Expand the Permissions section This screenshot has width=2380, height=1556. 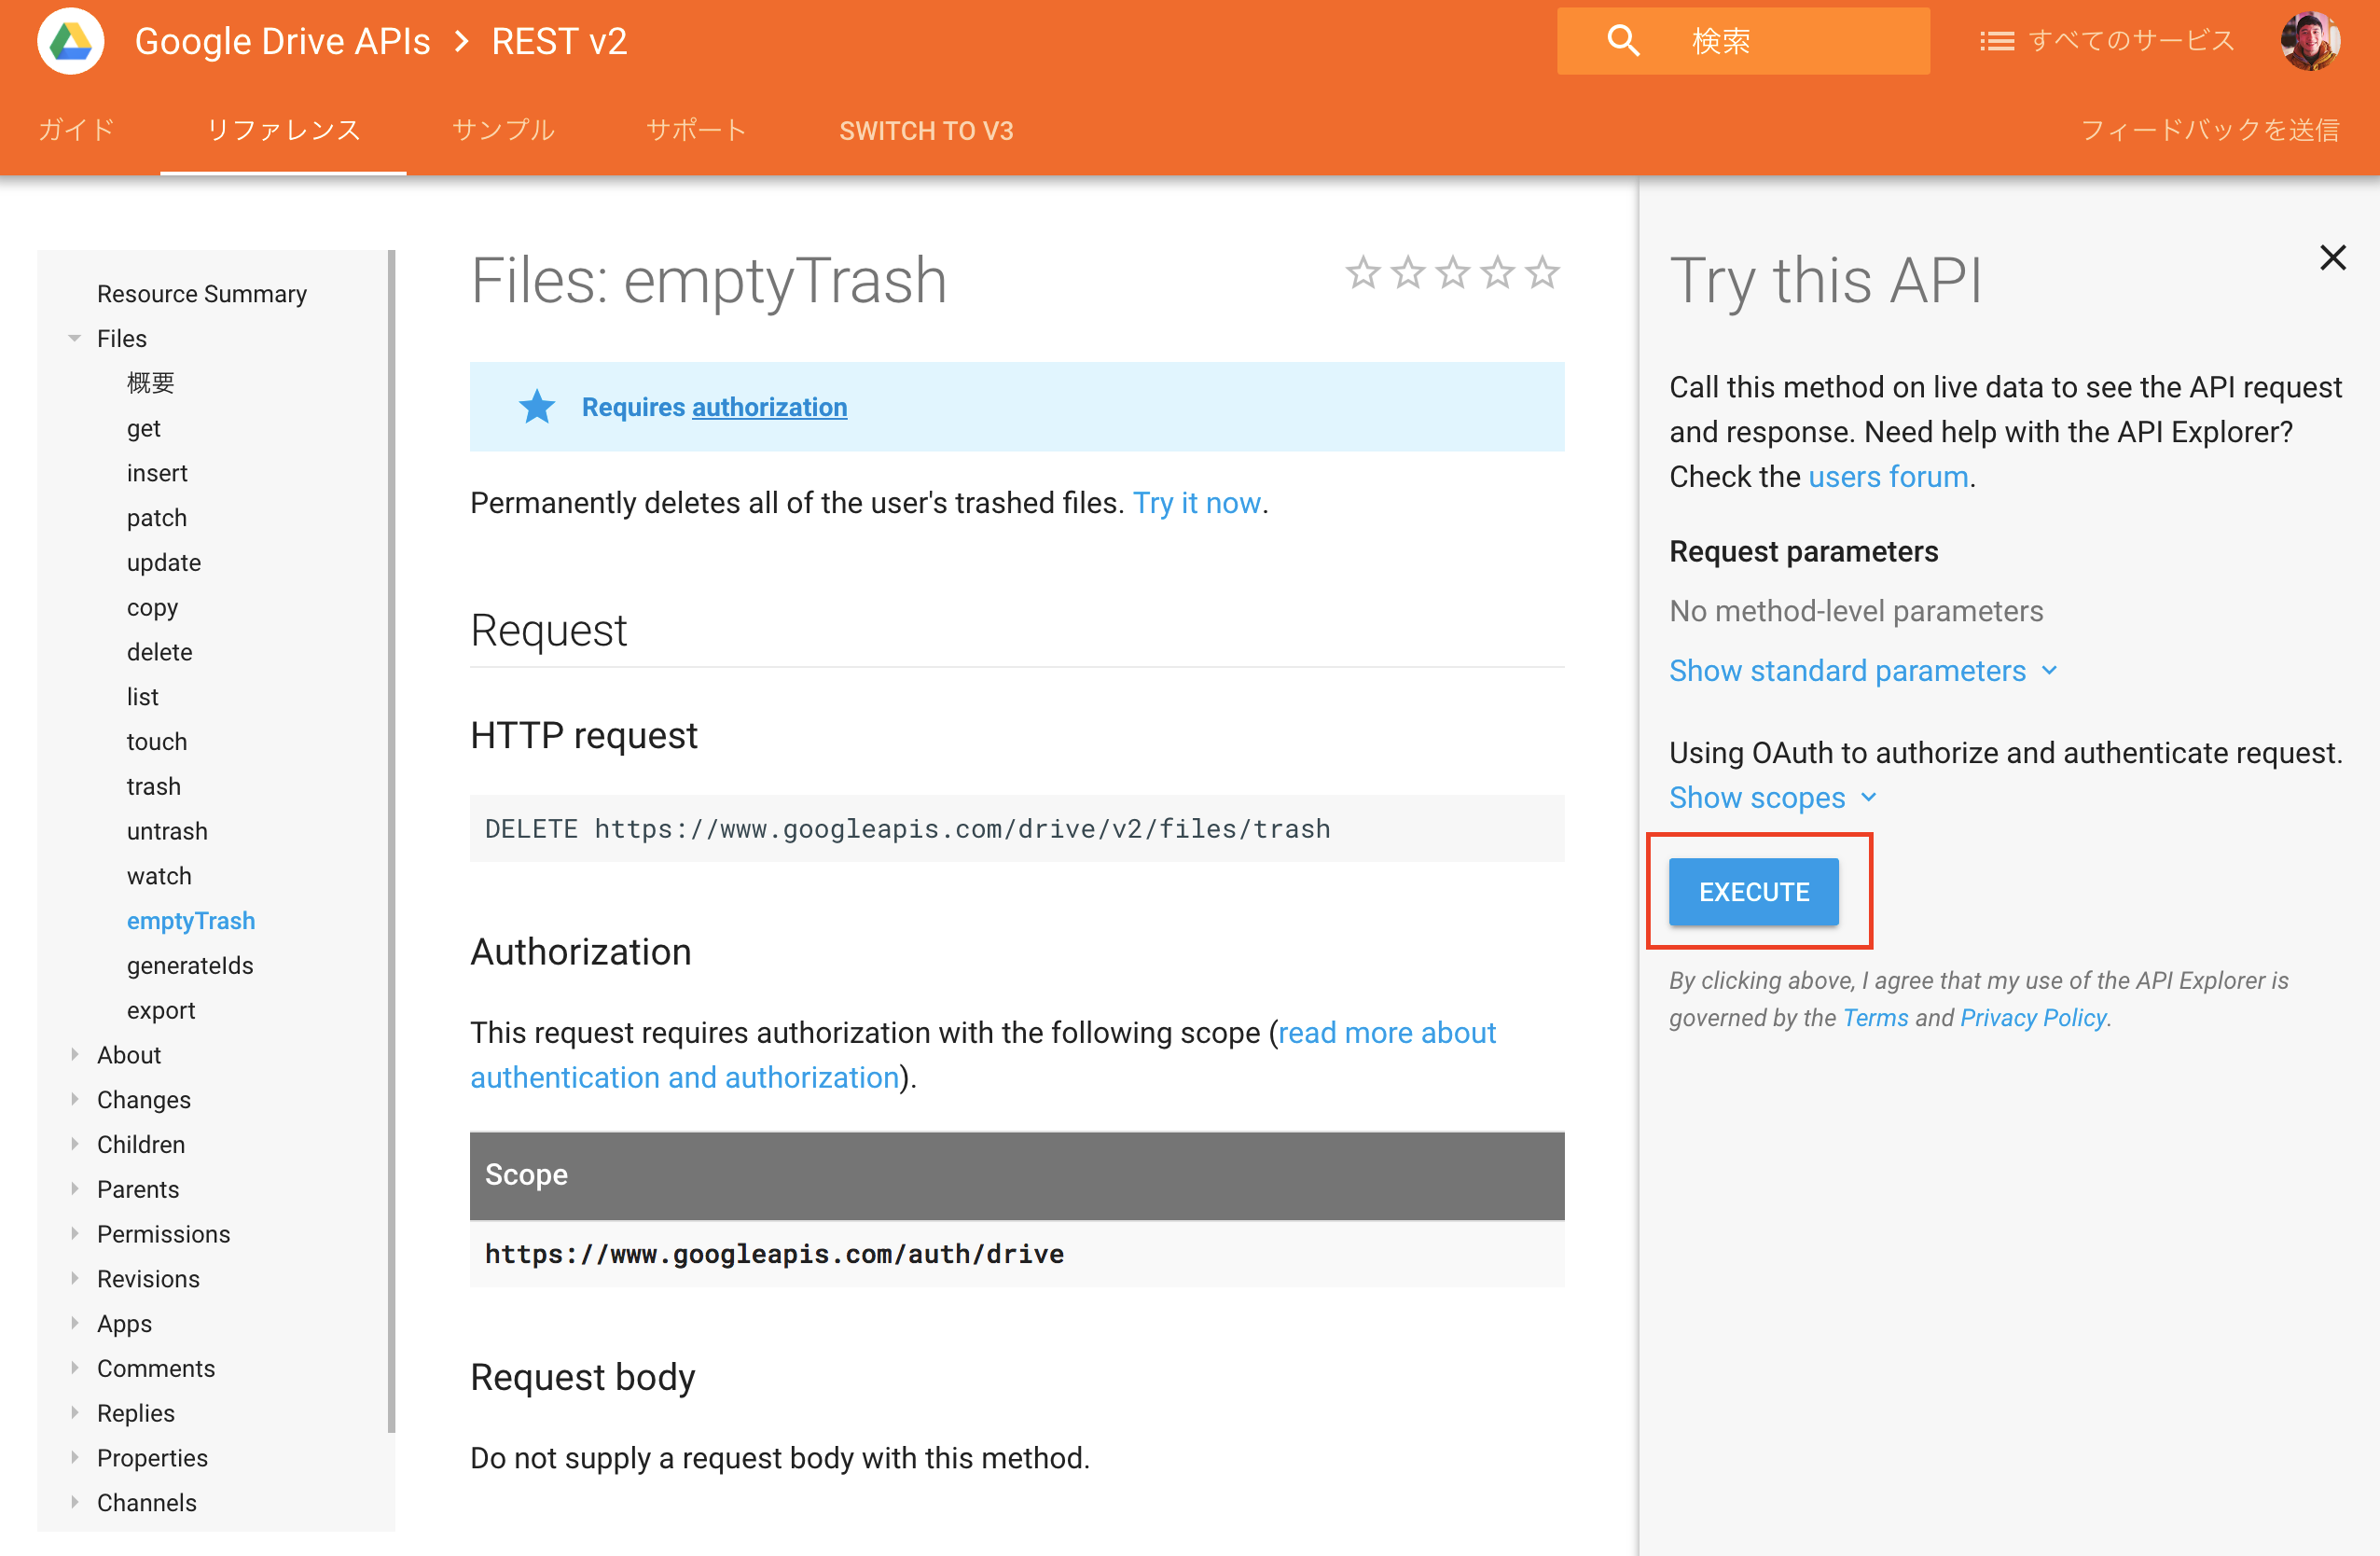pos(75,1234)
